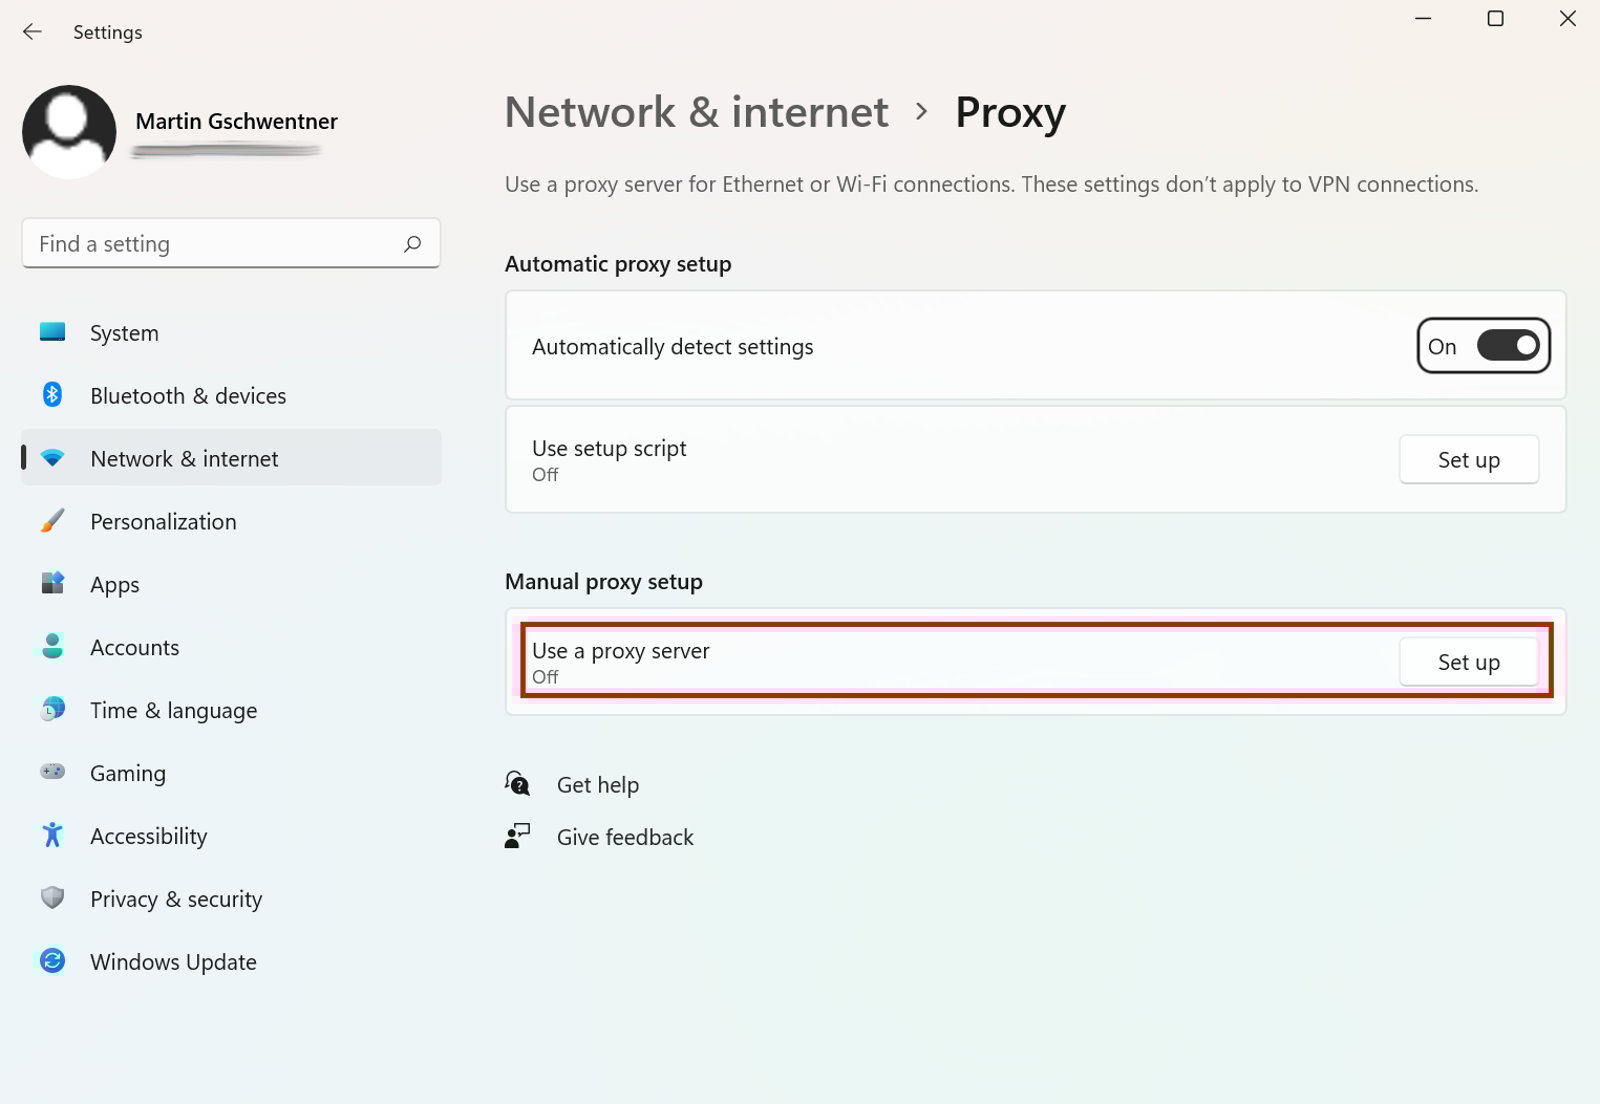Select the Accessibility figure icon
Image resolution: width=1600 pixels, height=1104 pixels.
click(x=52, y=835)
